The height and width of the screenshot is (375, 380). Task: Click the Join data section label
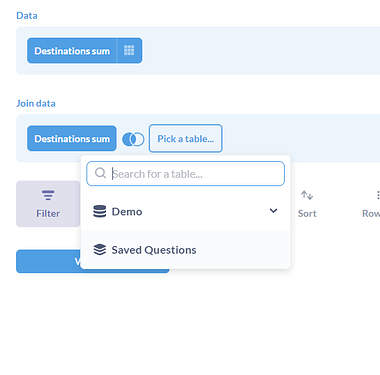tap(36, 103)
